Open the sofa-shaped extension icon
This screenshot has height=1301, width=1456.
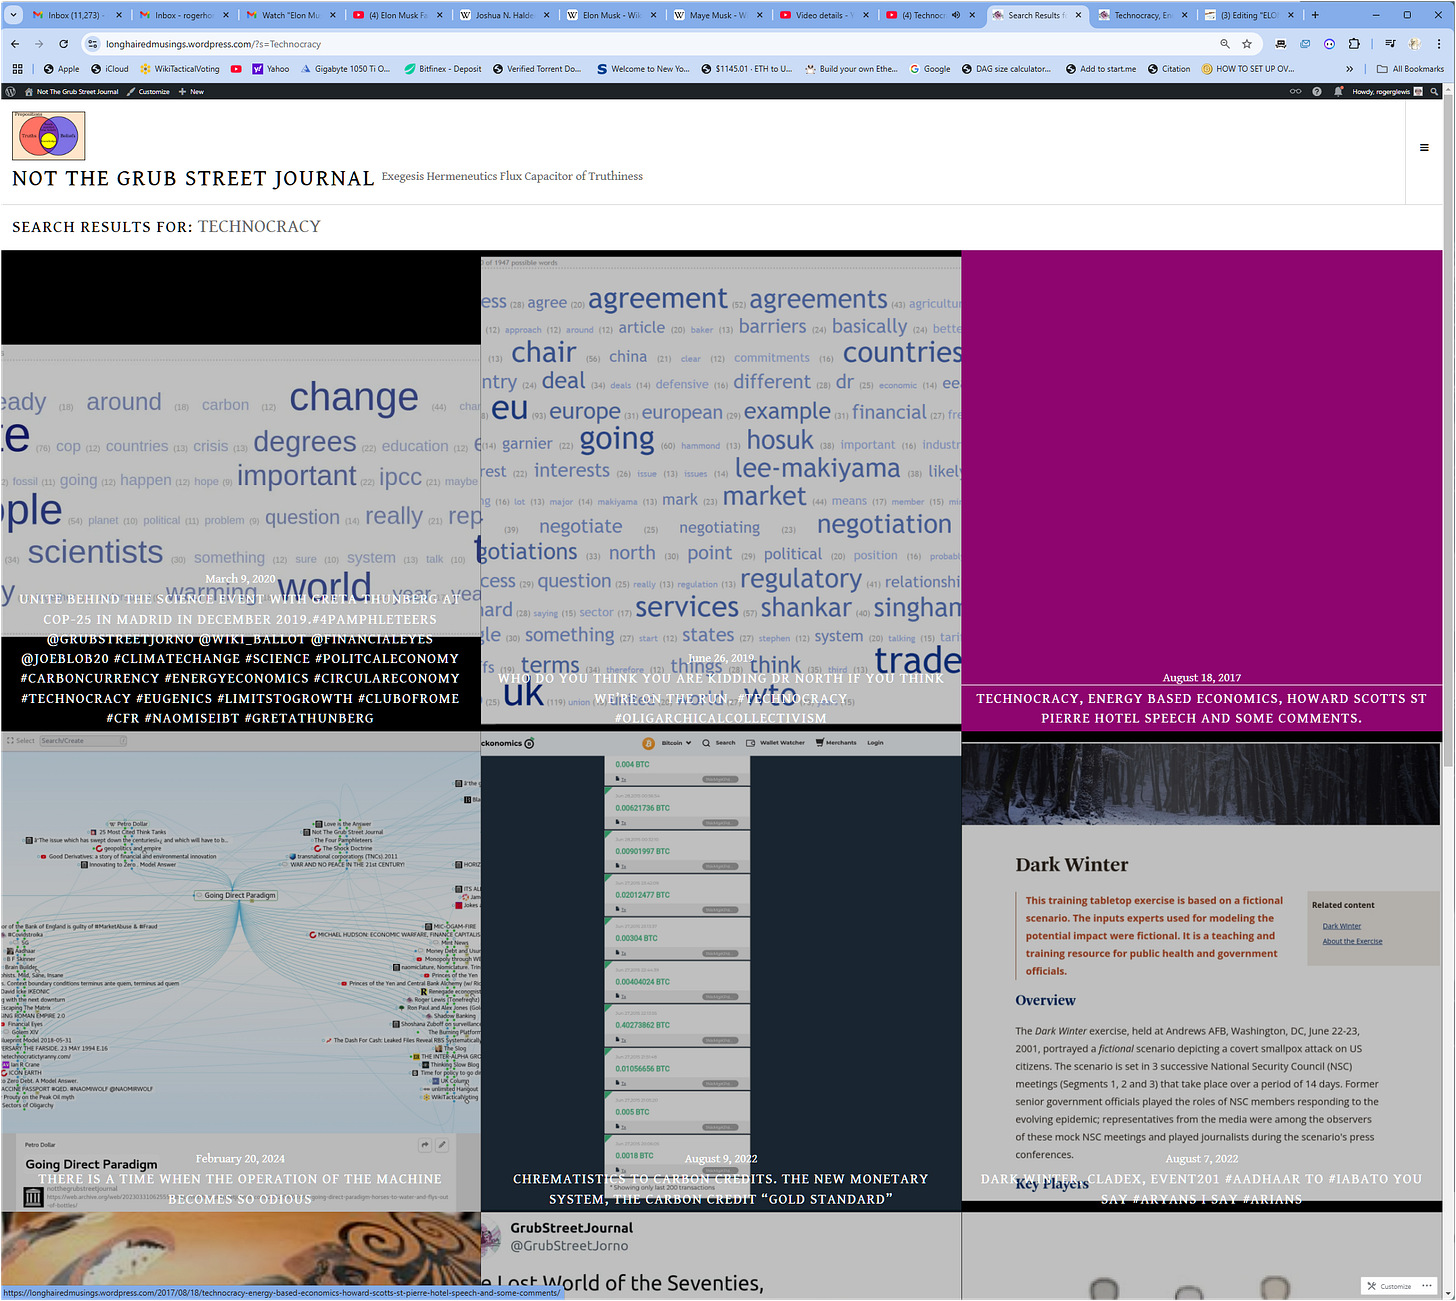point(1281,44)
